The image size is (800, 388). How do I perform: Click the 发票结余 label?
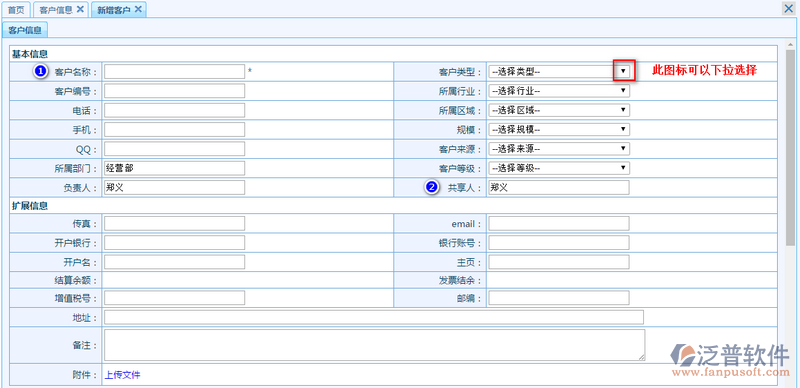[460, 280]
